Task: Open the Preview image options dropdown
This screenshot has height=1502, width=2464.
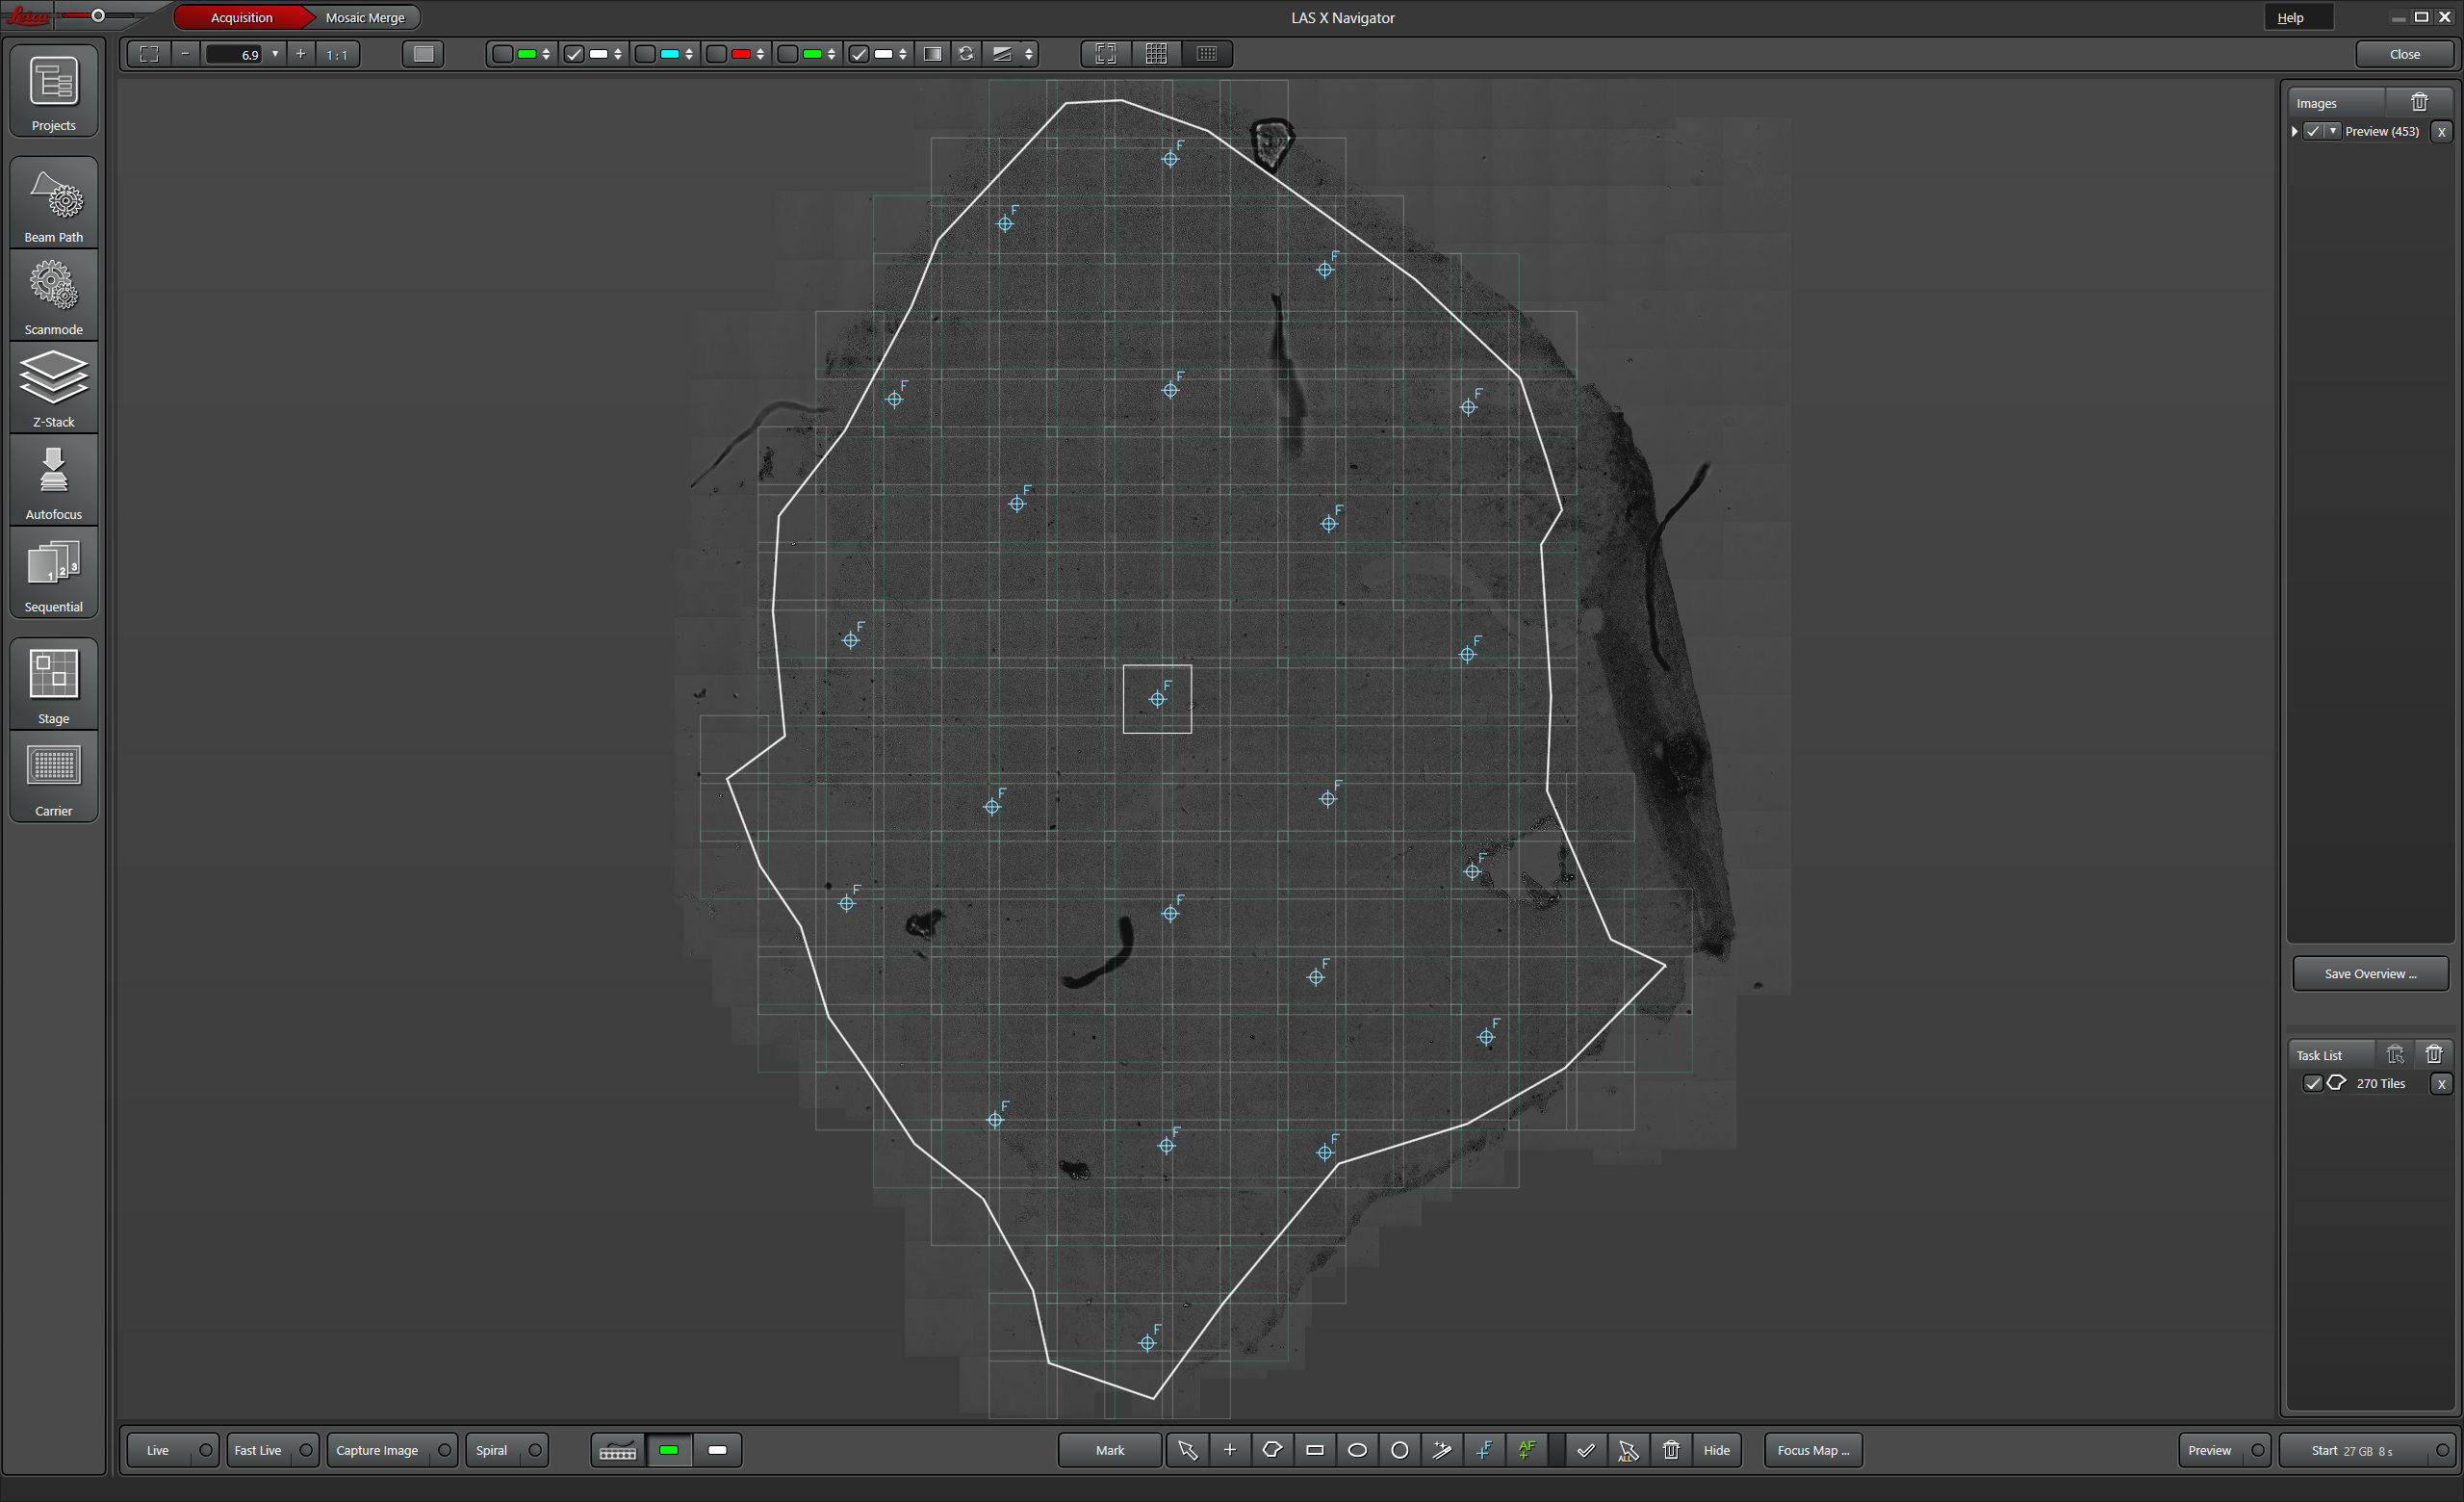Action: tap(2333, 131)
